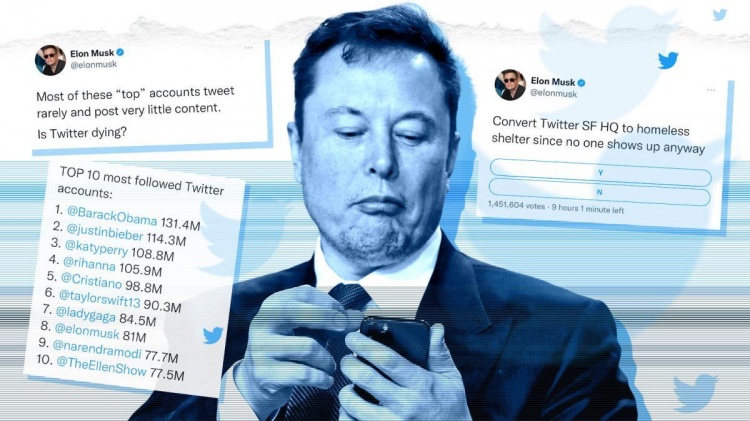Image resolution: width=750 pixels, height=421 pixels.
Task: Click the @TheEllenShow handle
Action: [101, 366]
